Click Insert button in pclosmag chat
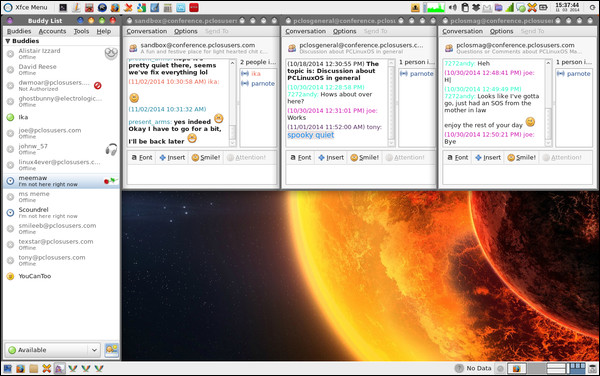 [x=488, y=157]
